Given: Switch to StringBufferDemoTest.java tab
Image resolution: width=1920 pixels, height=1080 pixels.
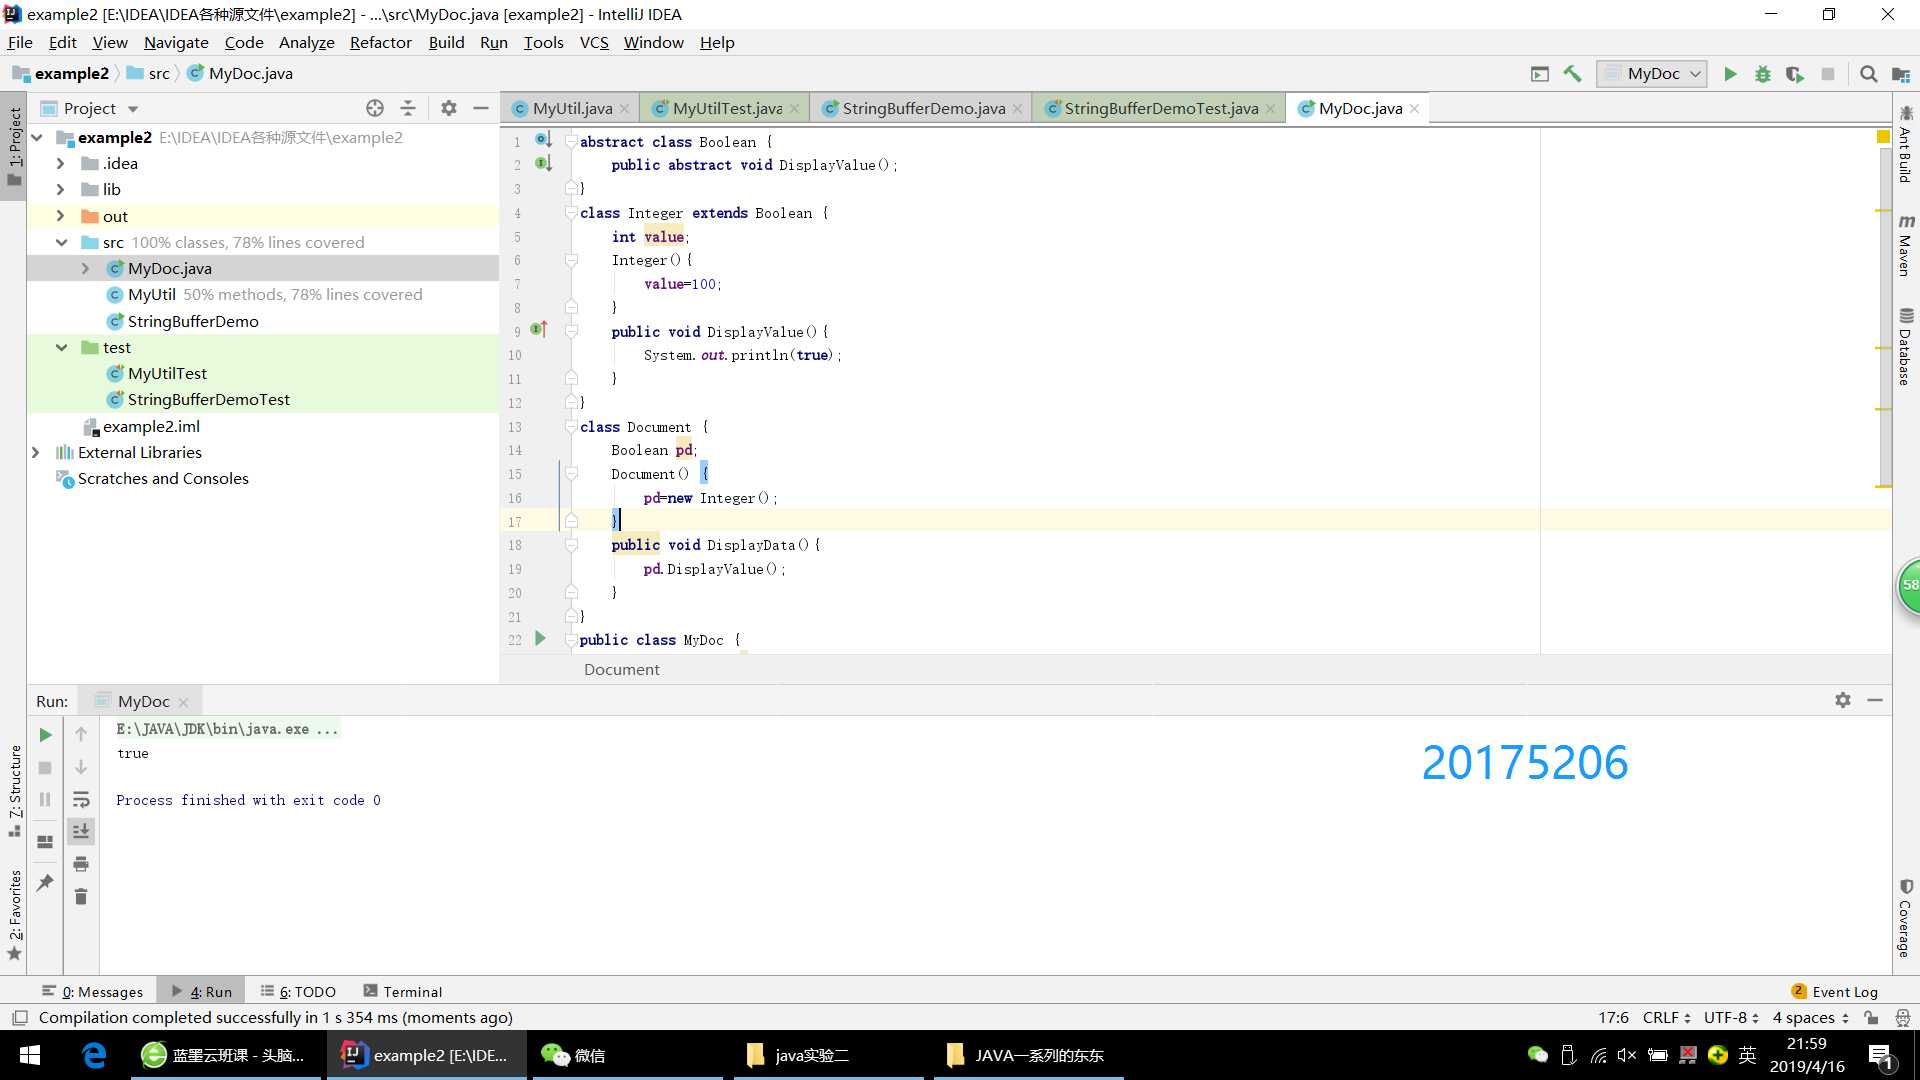Looking at the screenshot, I should [1160, 108].
